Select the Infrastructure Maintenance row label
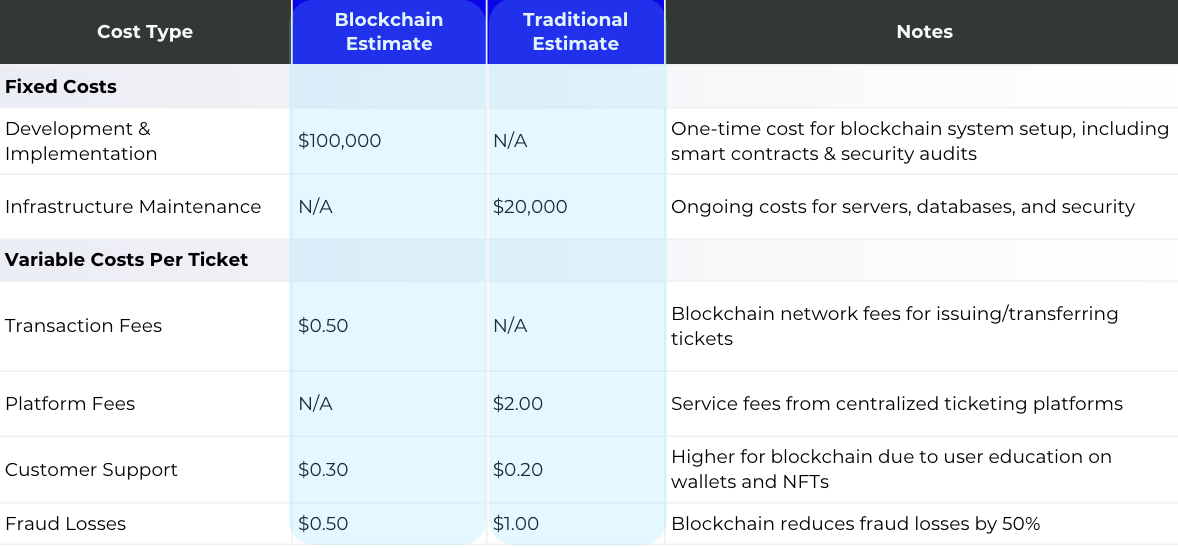1178x548 pixels. [133, 207]
